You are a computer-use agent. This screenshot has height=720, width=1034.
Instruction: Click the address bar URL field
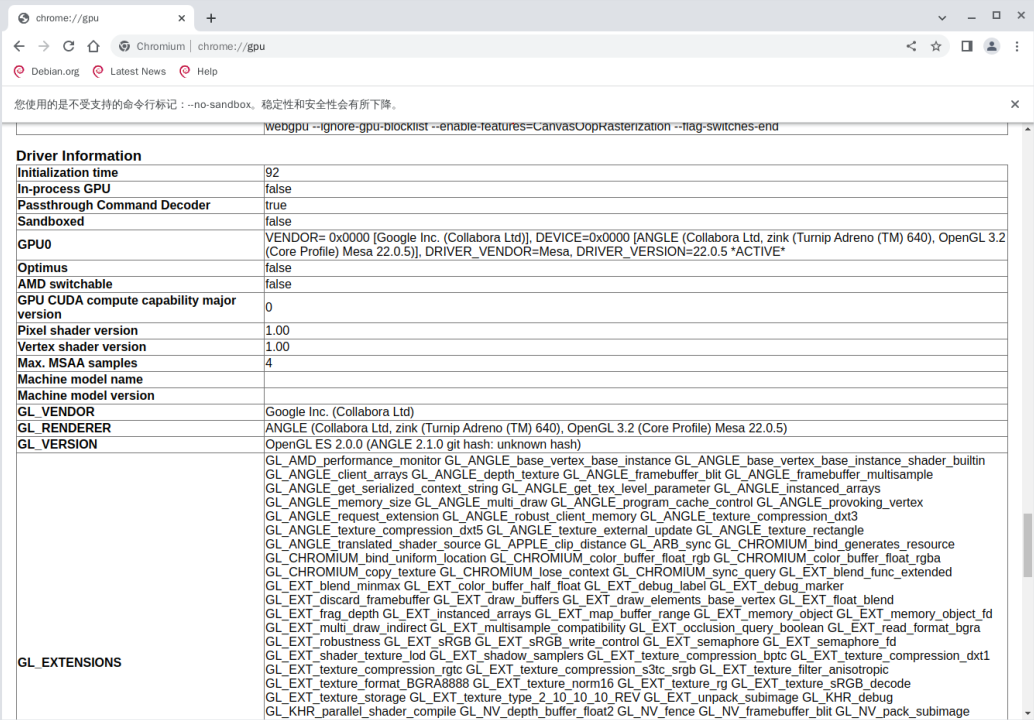[500, 46]
